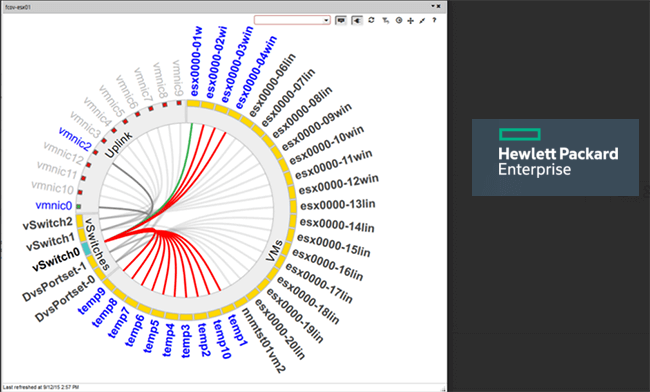
Task: Select the esx0000-18lin VM label
Action: point(307,300)
